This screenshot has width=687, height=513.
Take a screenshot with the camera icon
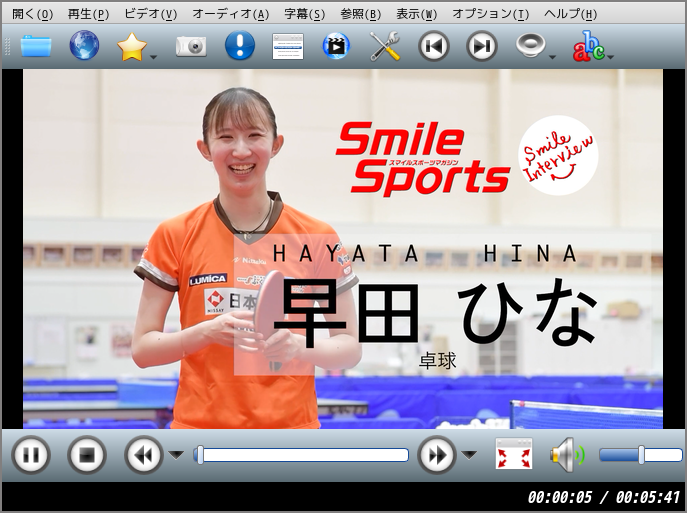pos(191,46)
